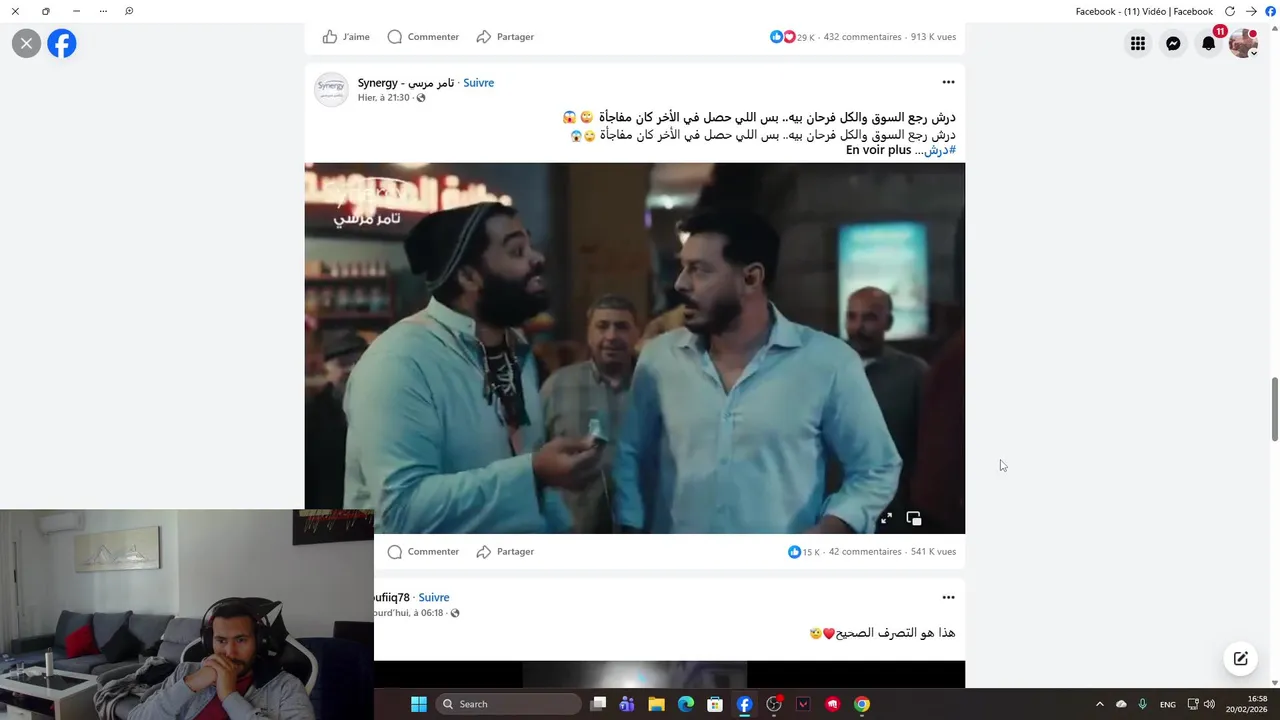Expand post text with En voir plus
The height and width of the screenshot is (720, 1280).
(x=878, y=150)
